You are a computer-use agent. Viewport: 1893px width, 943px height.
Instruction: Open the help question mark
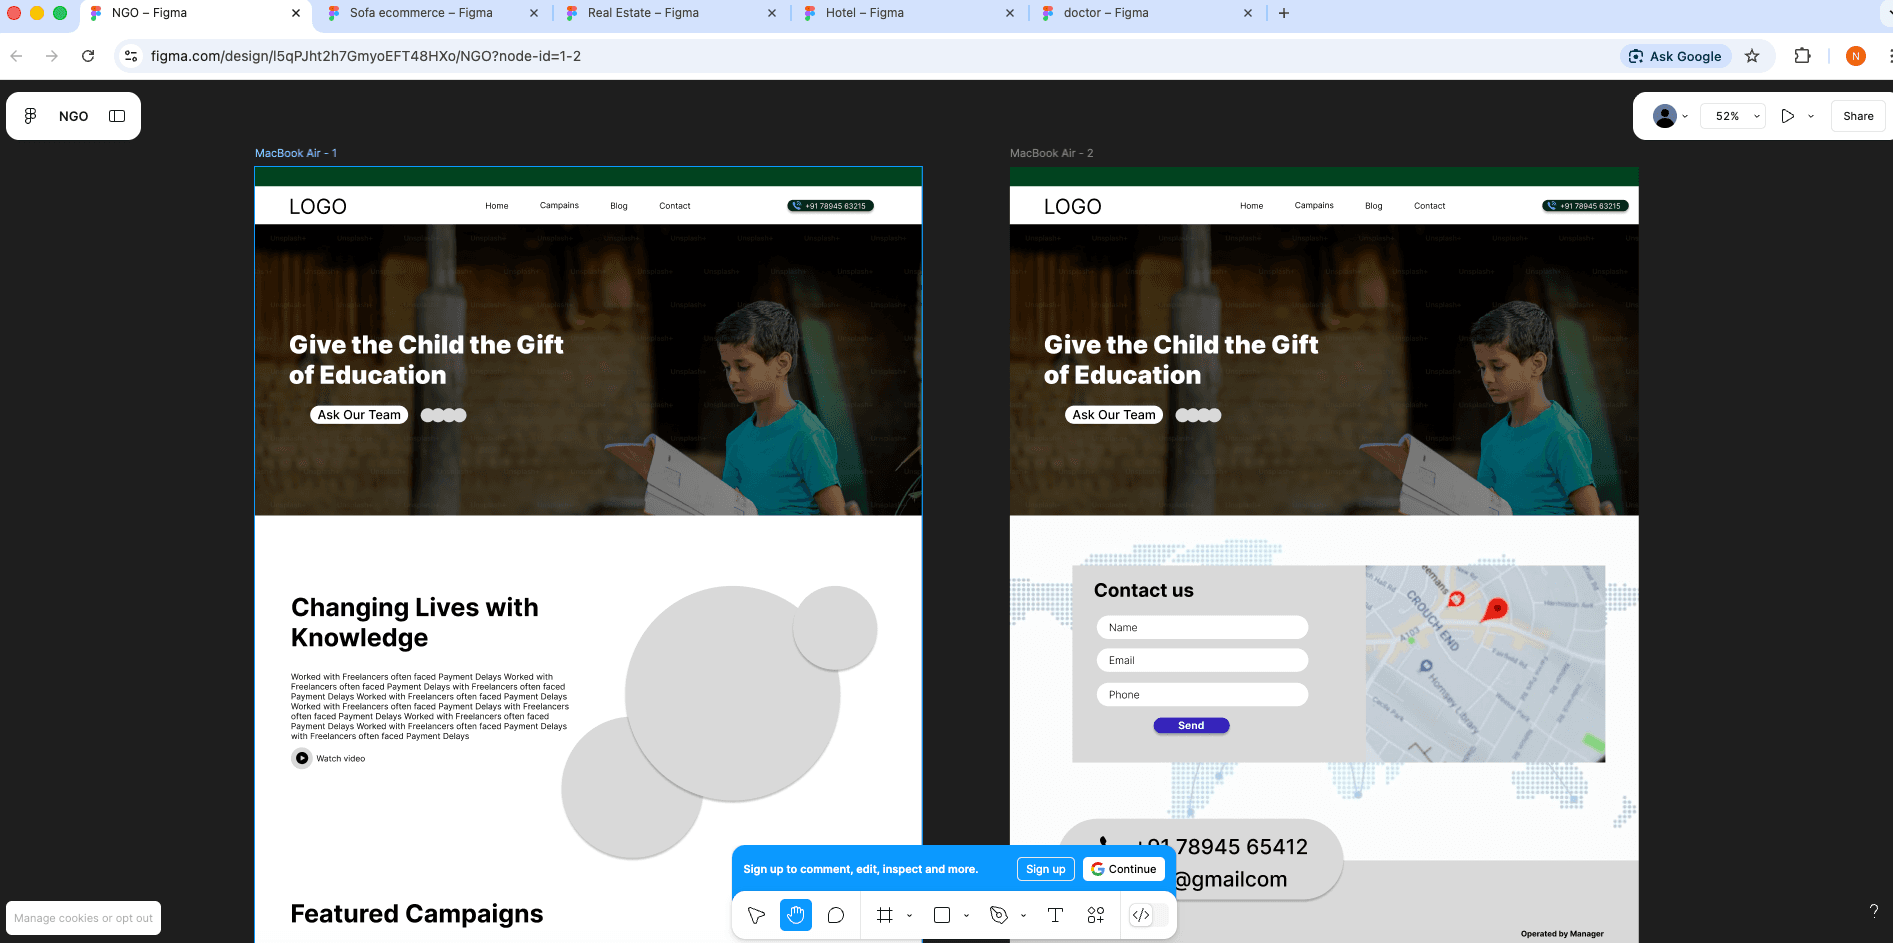pos(1874,910)
